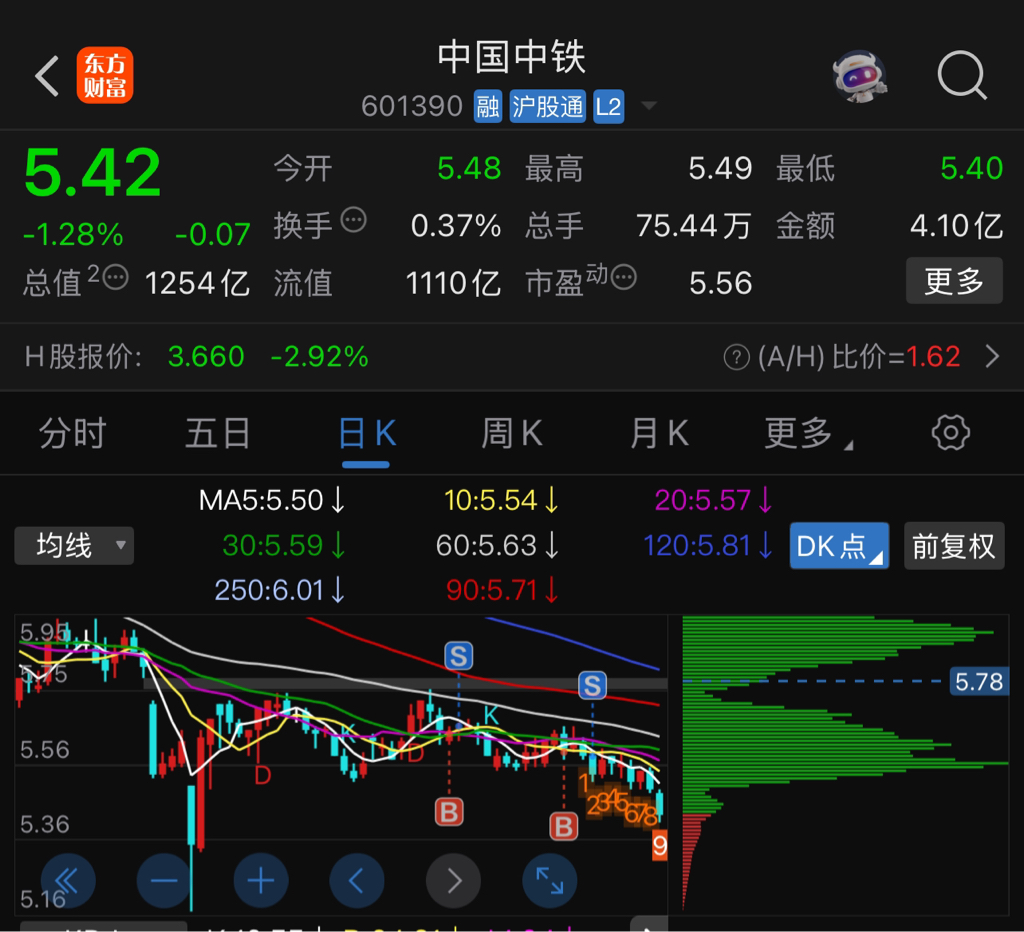
Task: Open the 均线 indicator dropdown
Action: click(74, 546)
